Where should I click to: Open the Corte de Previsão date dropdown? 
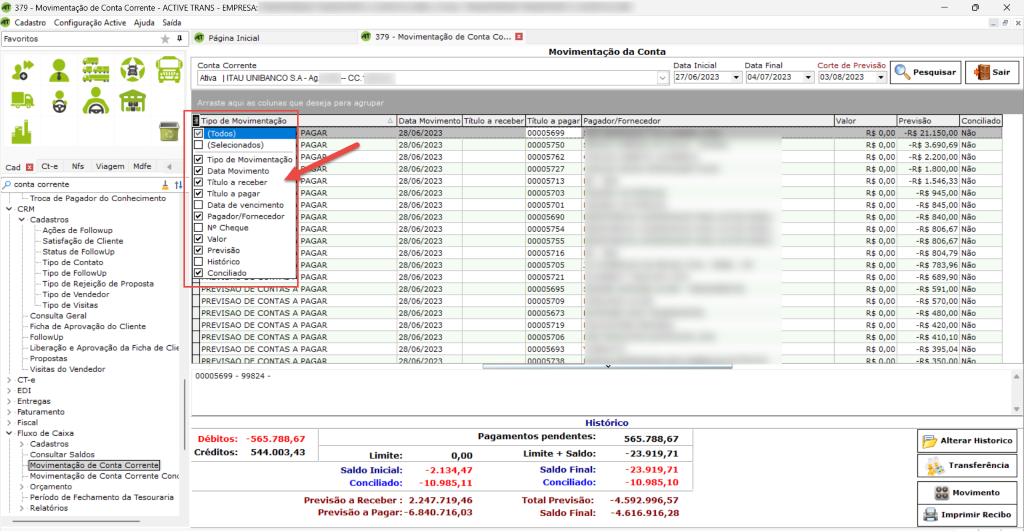[x=880, y=77]
